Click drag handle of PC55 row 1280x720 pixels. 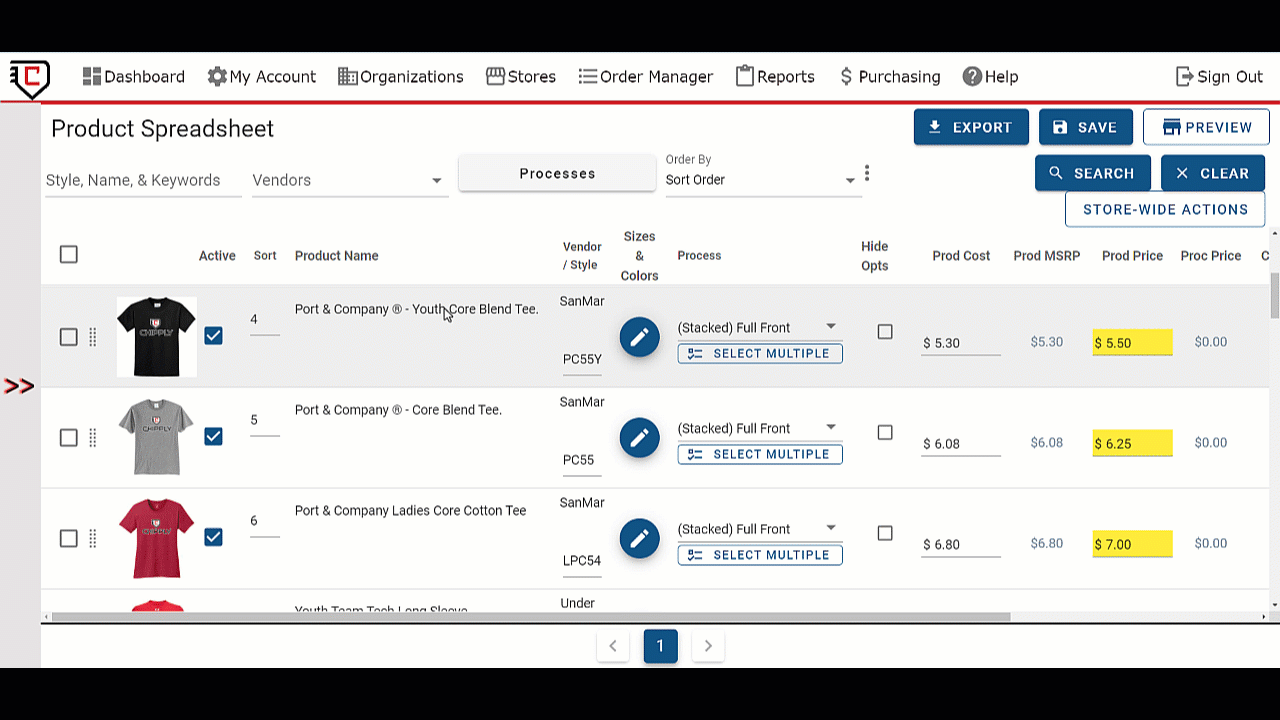coord(93,438)
